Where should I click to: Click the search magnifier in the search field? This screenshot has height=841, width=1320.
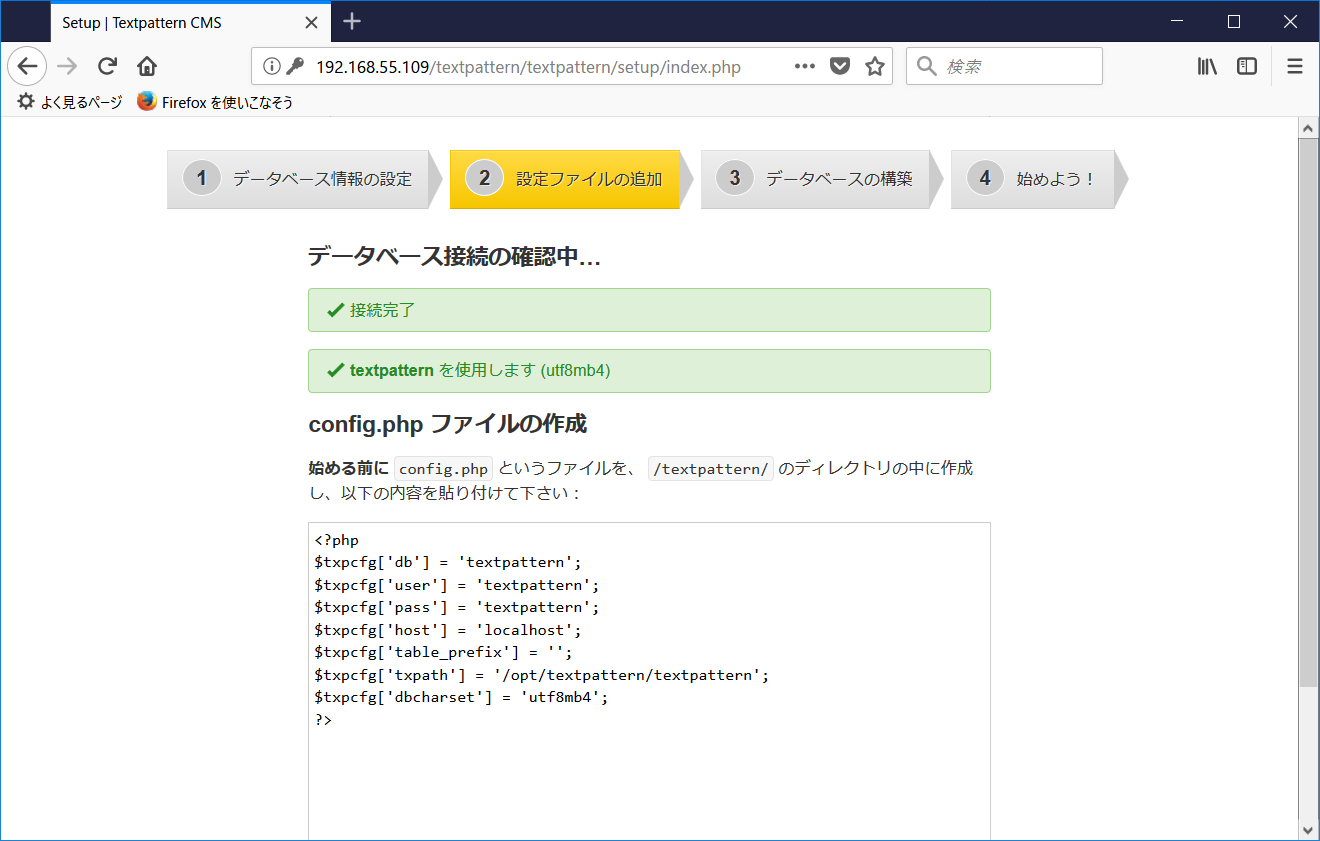pos(925,66)
